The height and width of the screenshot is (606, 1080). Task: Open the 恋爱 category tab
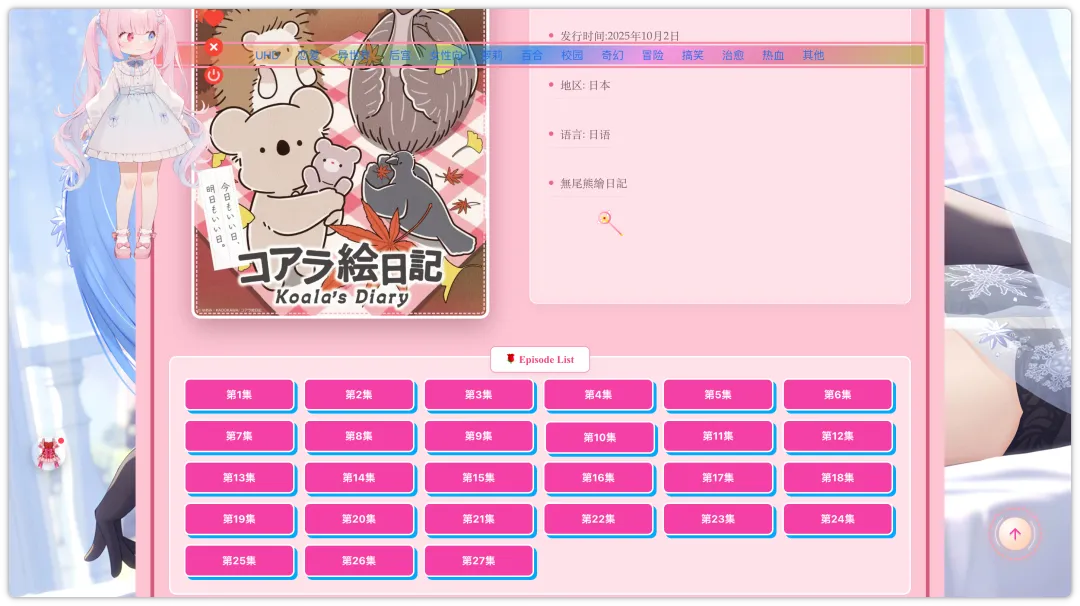point(308,55)
